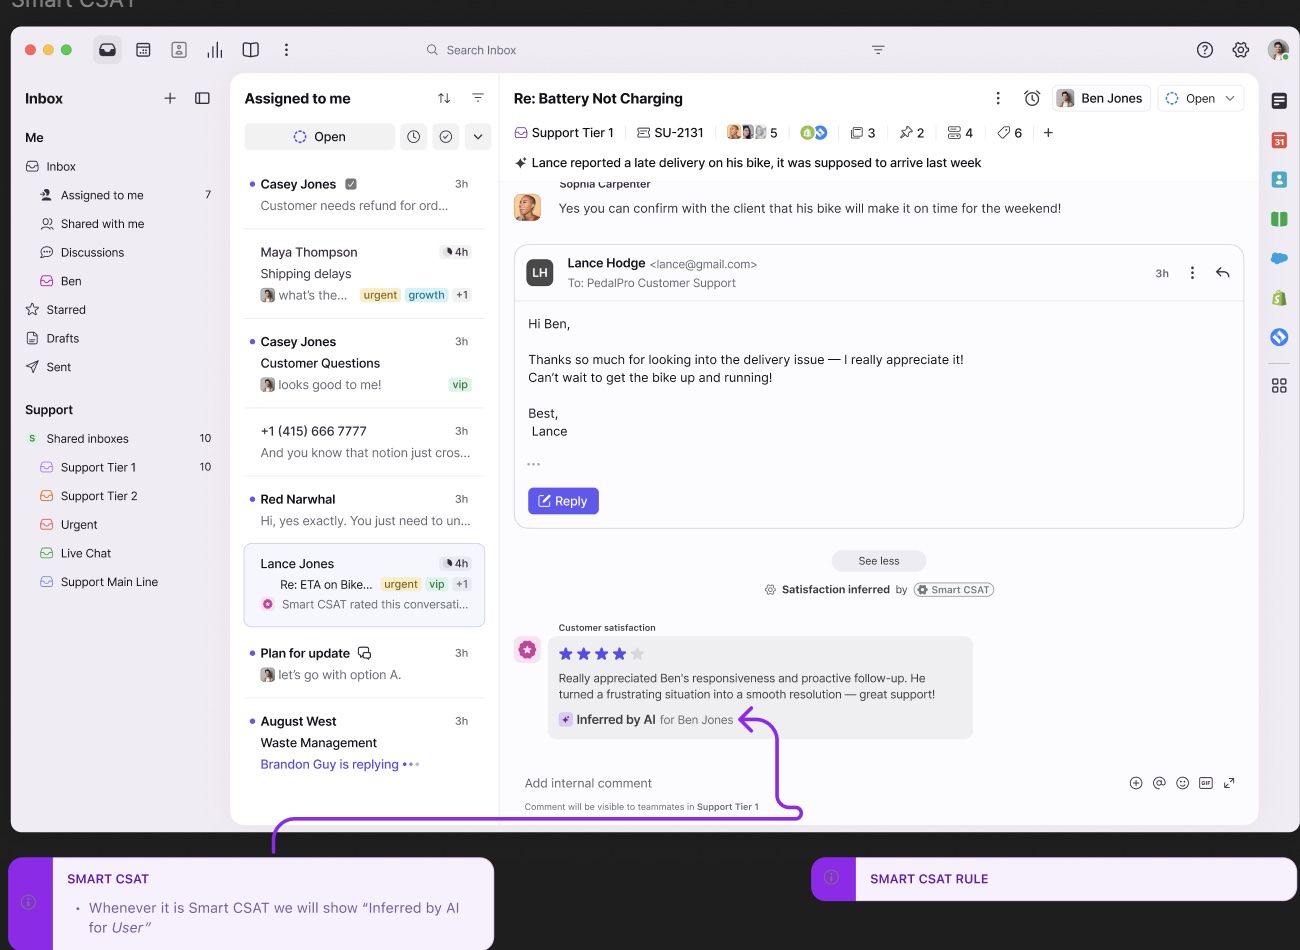Open the Maya Thompson Shipping delays conversation

364,273
